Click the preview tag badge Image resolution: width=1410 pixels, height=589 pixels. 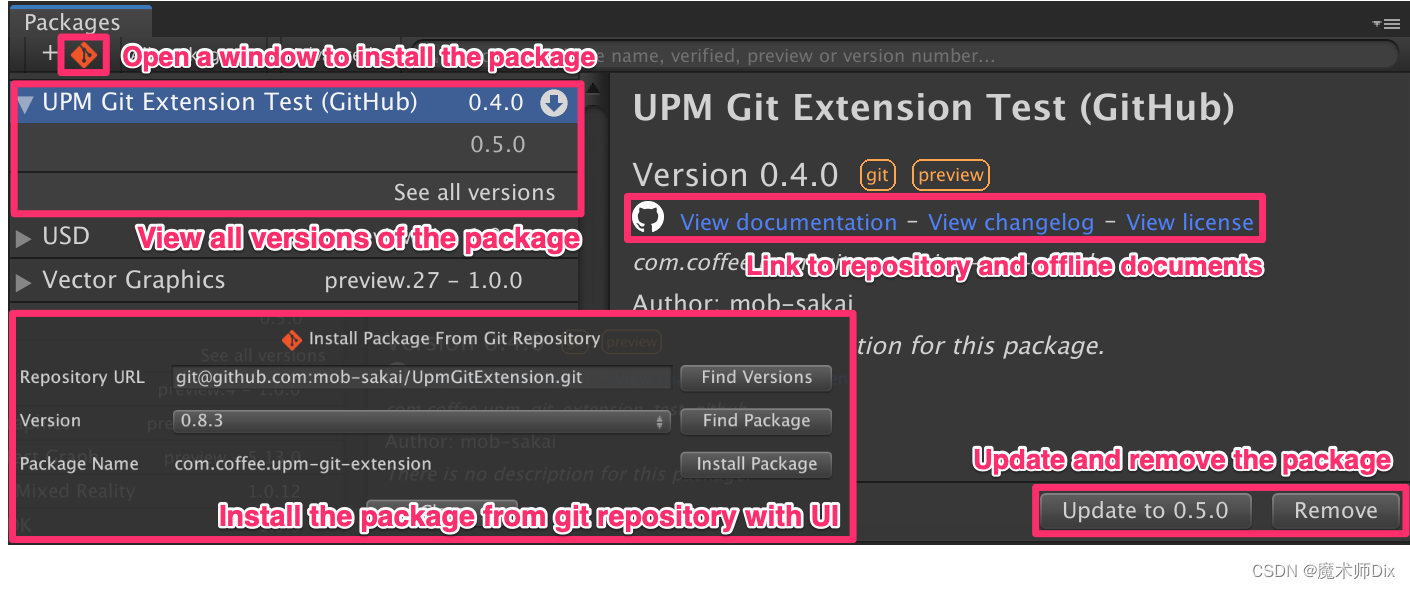951,175
